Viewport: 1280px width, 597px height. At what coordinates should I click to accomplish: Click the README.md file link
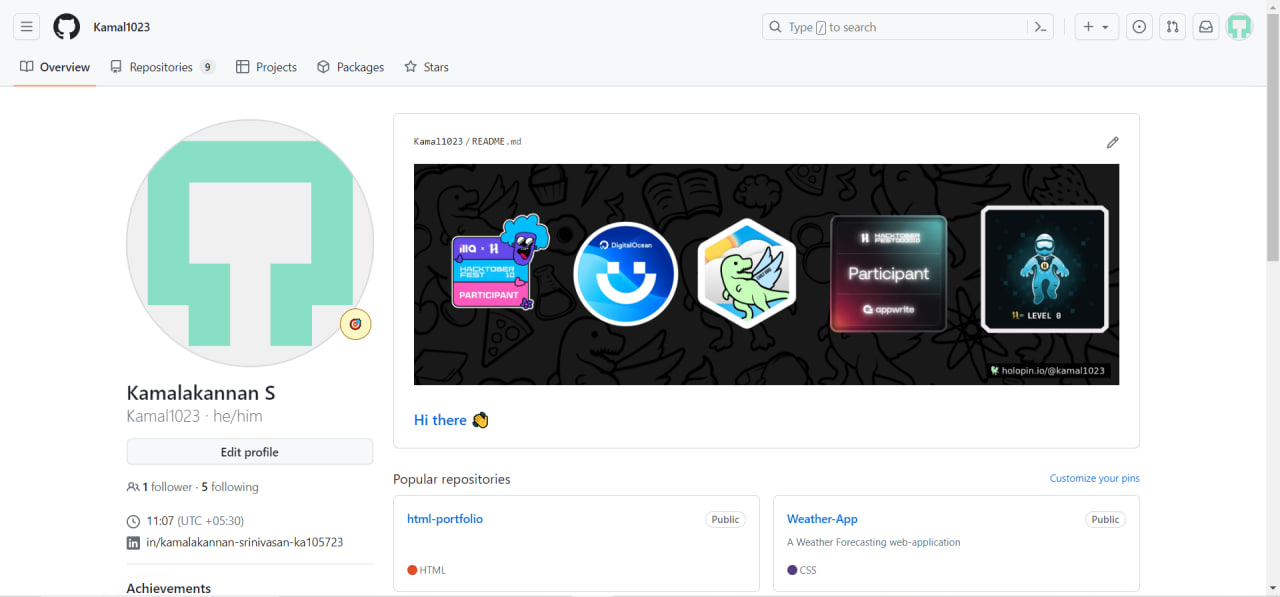pyautogui.click(x=496, y=142)
